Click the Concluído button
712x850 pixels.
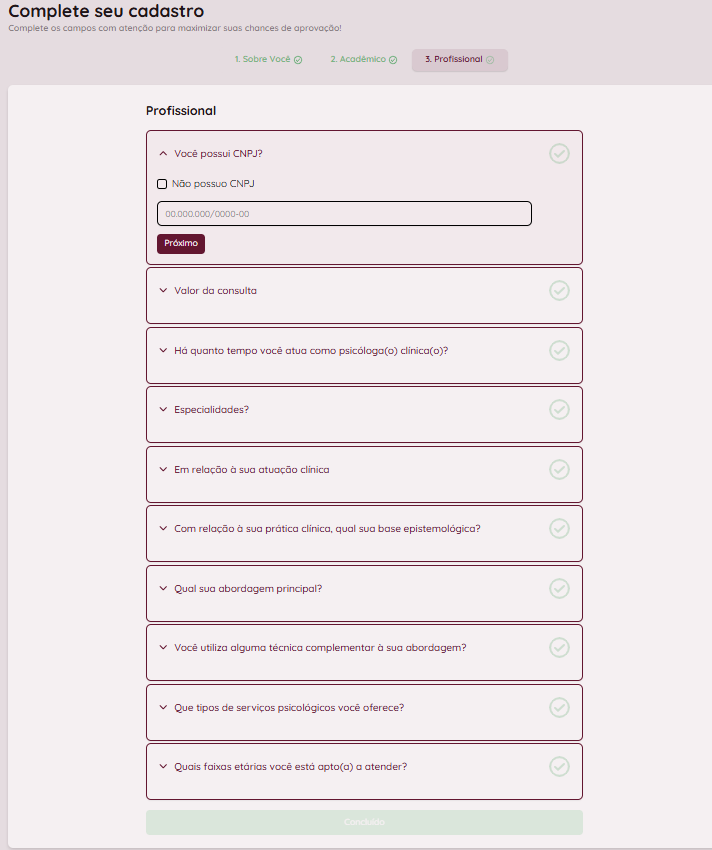click(364, 822)
